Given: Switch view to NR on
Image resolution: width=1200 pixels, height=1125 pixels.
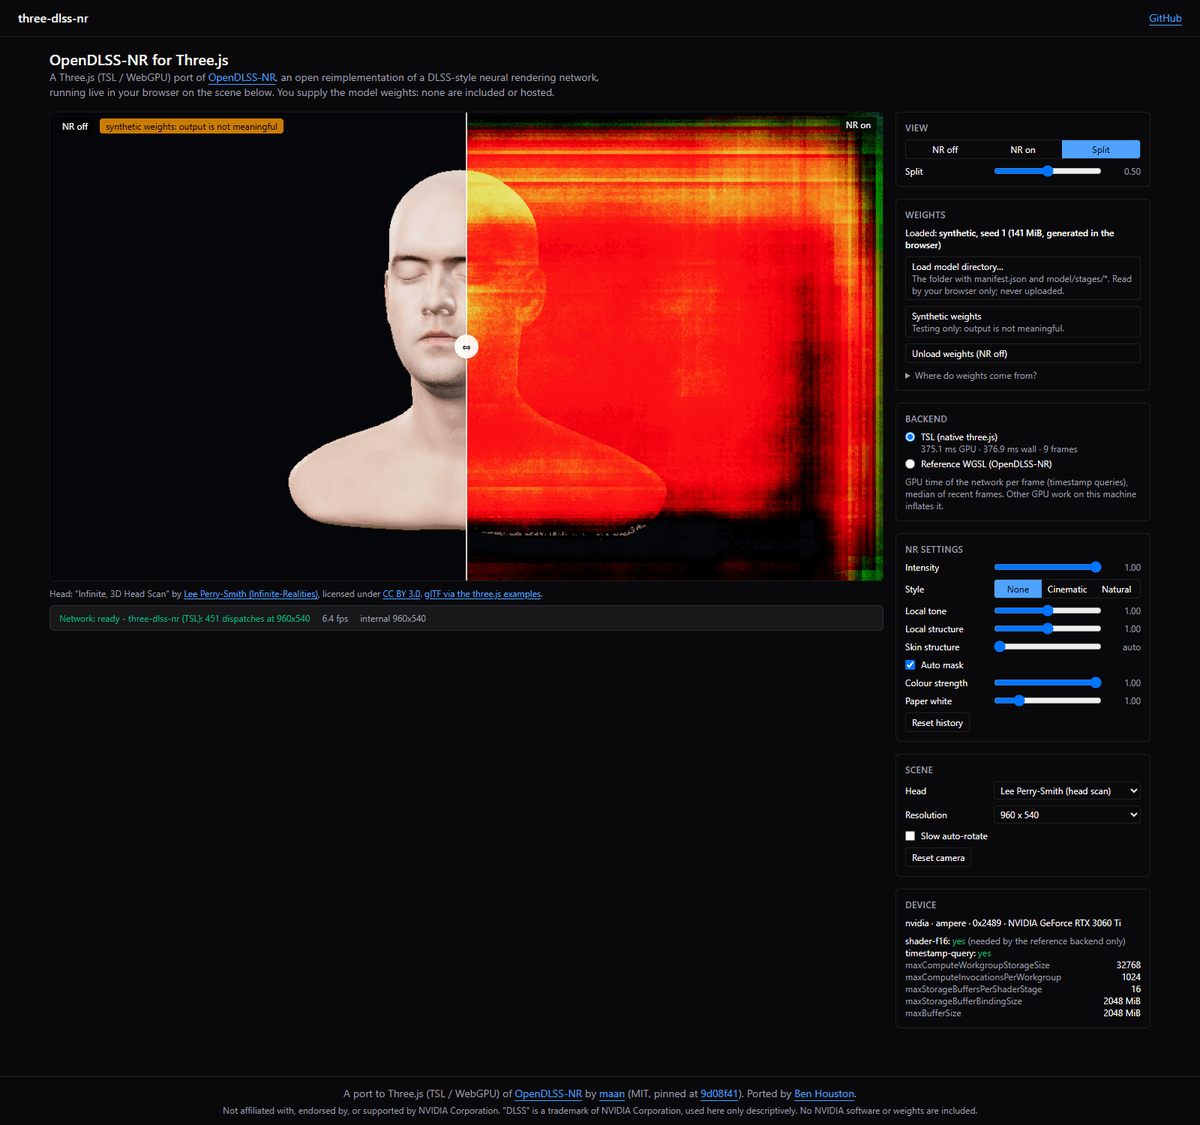Looking at the screenshot, I should (1023, 149).
